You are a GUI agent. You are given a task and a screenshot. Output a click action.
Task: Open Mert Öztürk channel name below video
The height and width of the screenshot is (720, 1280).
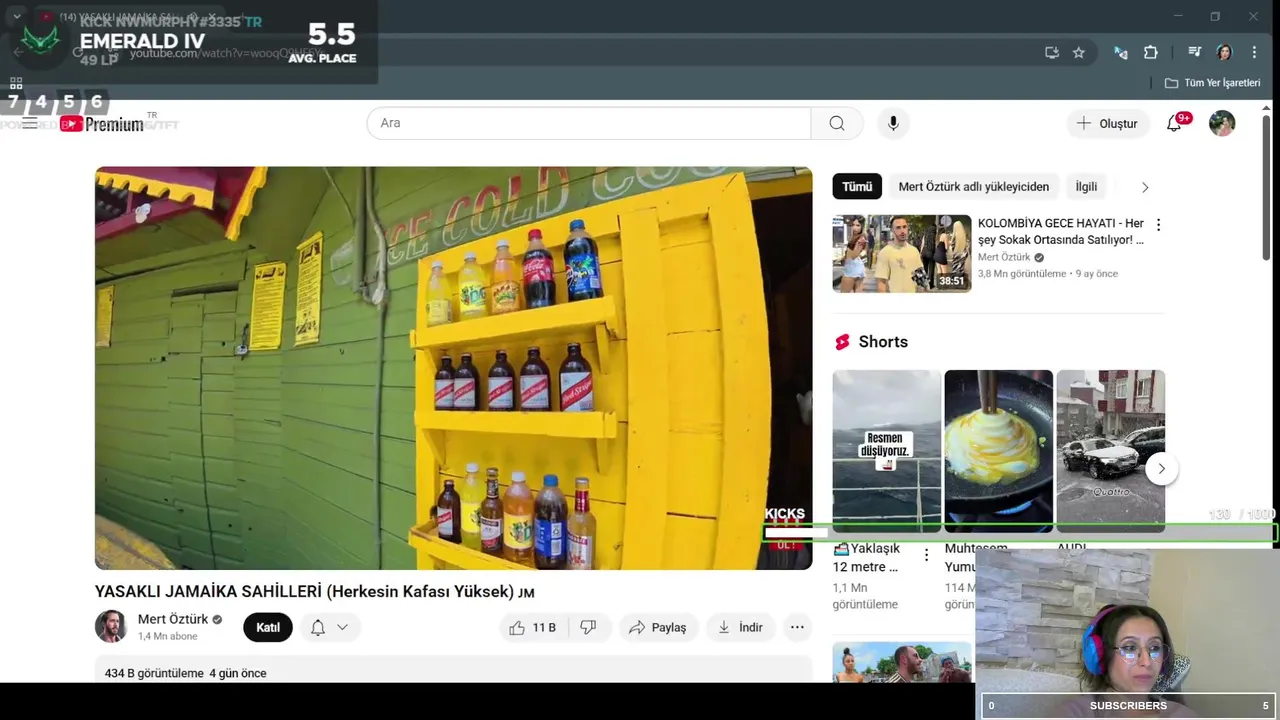coord(173,619)
